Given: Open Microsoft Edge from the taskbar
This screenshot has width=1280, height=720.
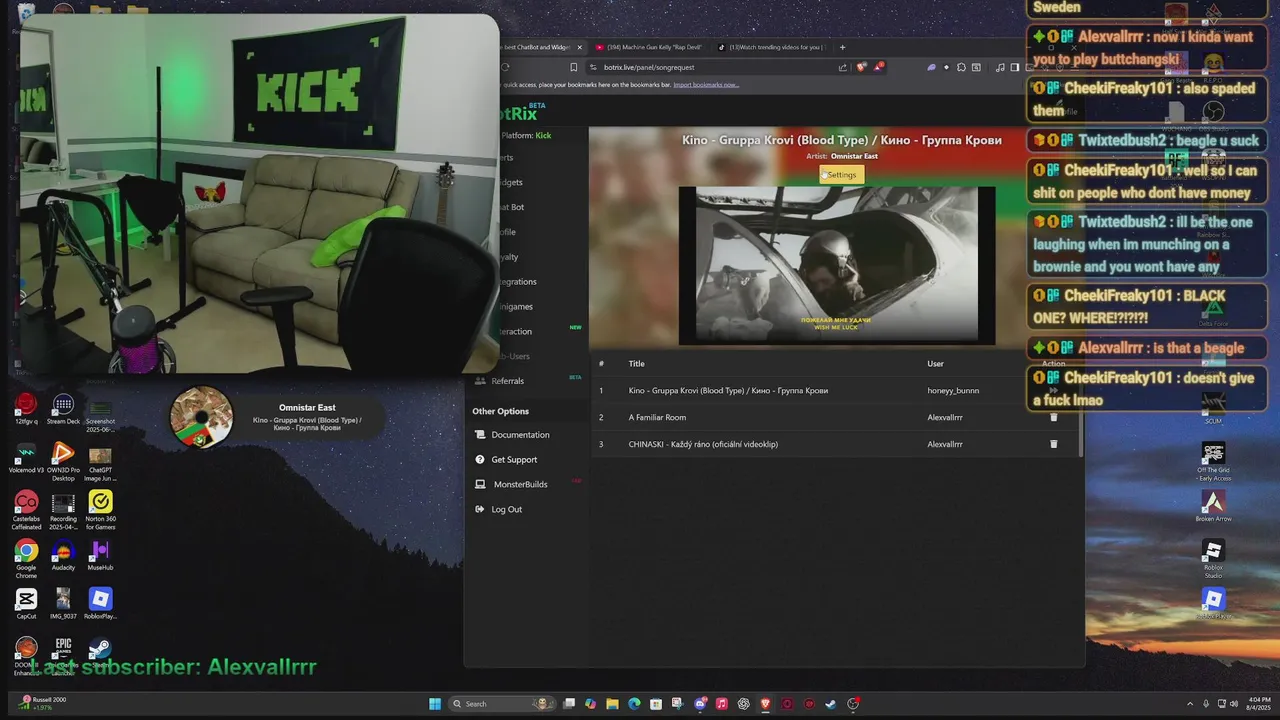Looking at the screenshot, I should click(x=634, y=703).
